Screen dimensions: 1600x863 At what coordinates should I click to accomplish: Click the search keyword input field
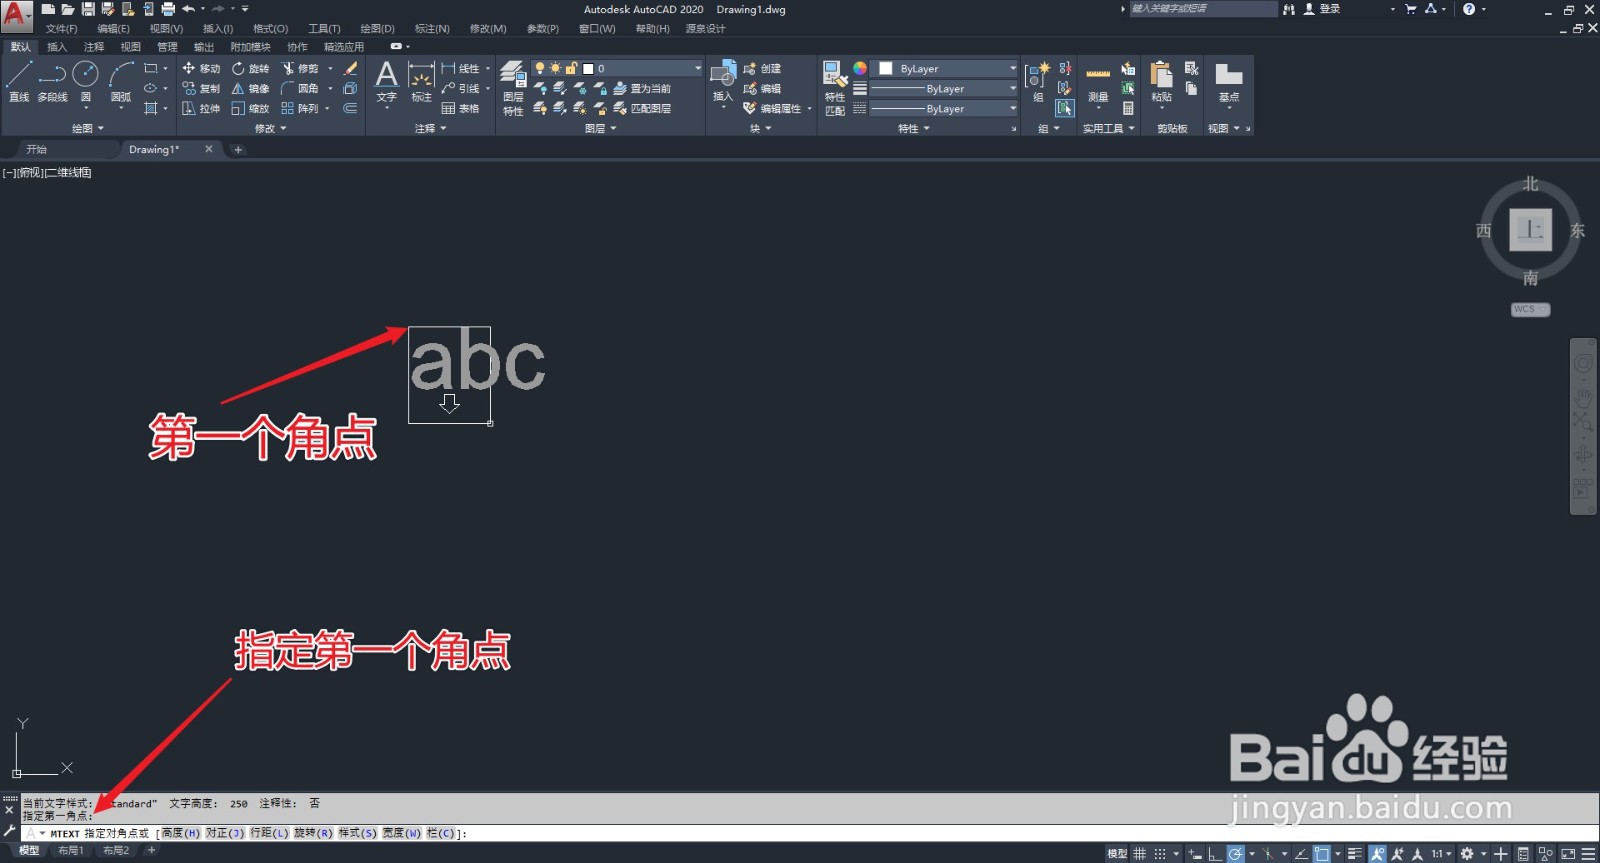(x=1203, y=9)
